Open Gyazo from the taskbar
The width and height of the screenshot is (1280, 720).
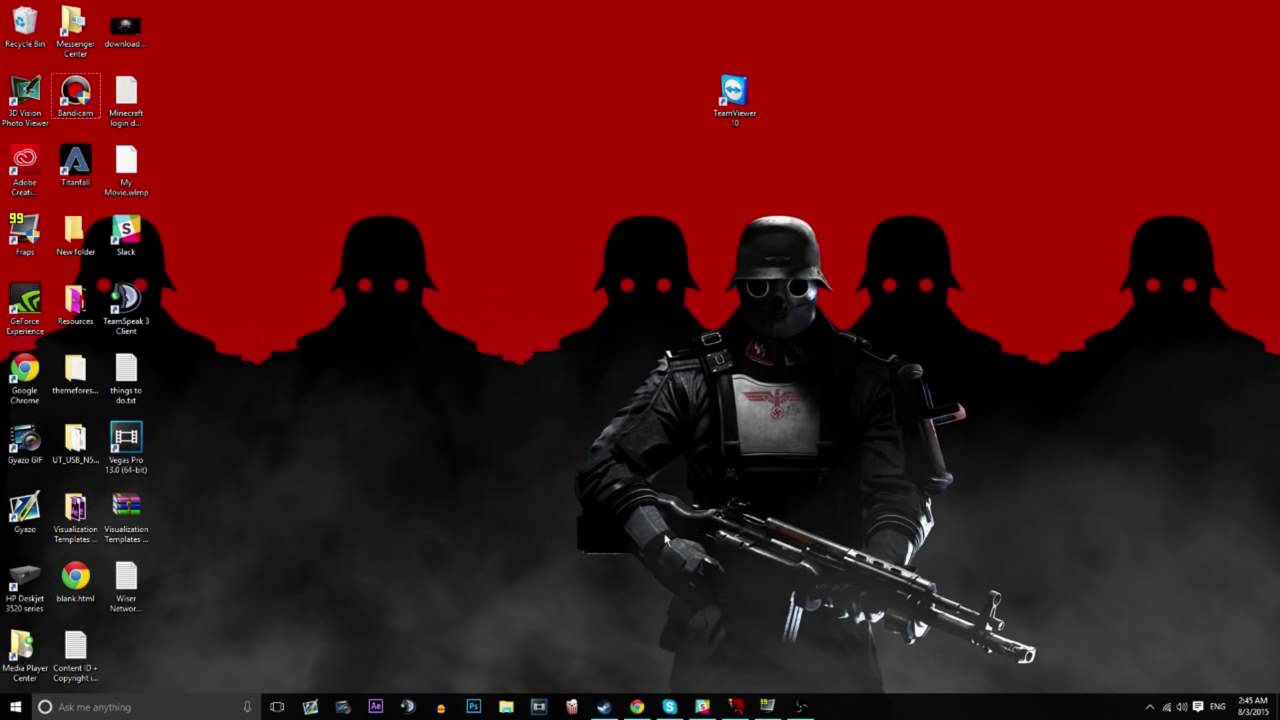pos(310,707)
